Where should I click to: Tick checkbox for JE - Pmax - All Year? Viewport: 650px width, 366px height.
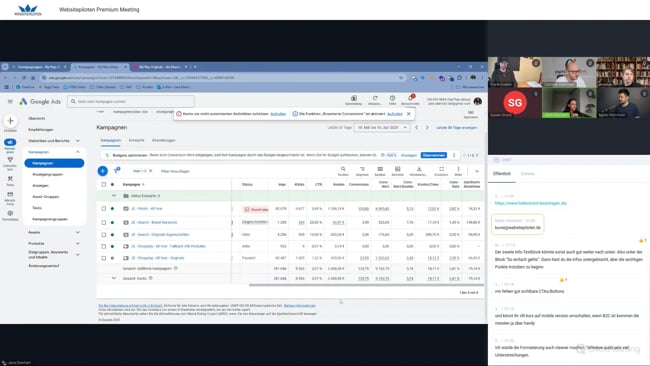(x=104, y=209)
